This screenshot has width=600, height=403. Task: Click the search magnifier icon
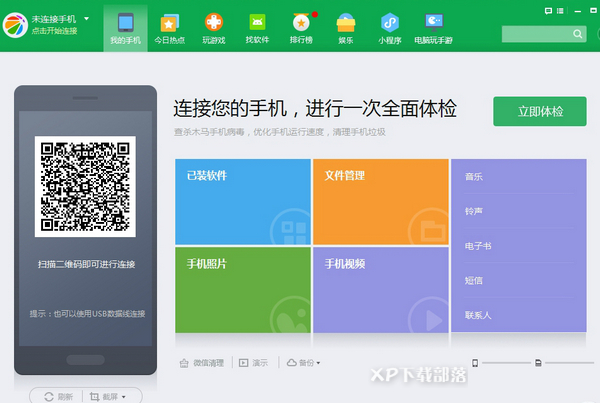click(578, 34)
